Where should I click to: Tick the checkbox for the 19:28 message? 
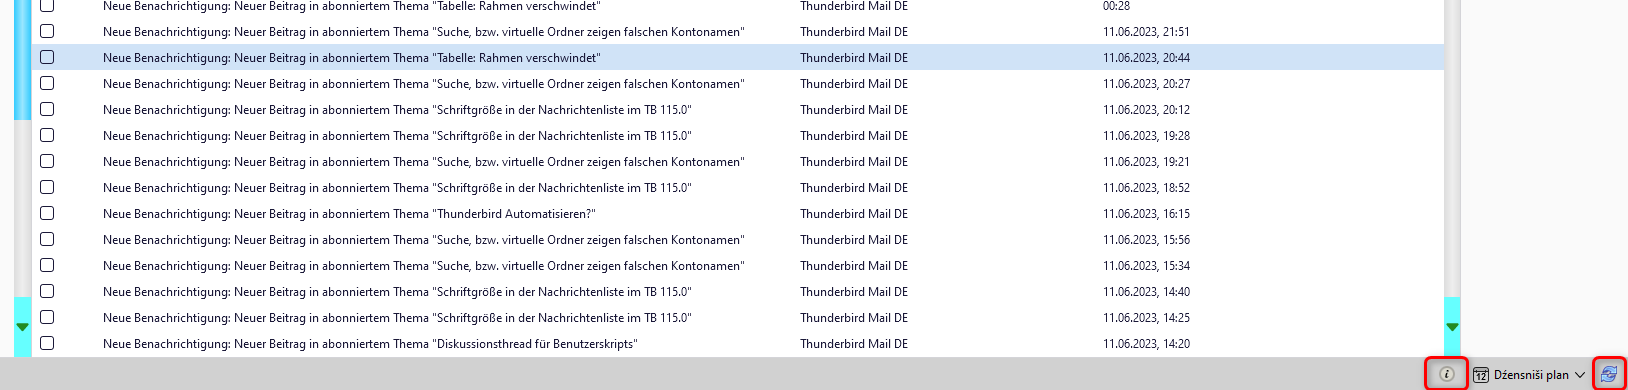pyautogui.click(x=47, y=135)
